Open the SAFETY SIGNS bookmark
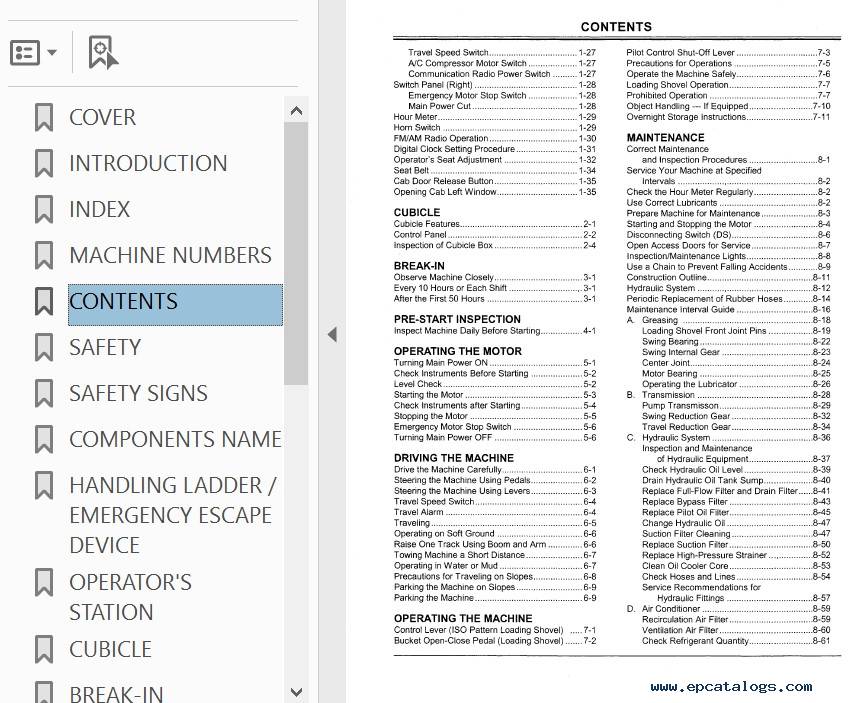Image resolution: width=863 pixels, height=703 pixels. [138, 393]
